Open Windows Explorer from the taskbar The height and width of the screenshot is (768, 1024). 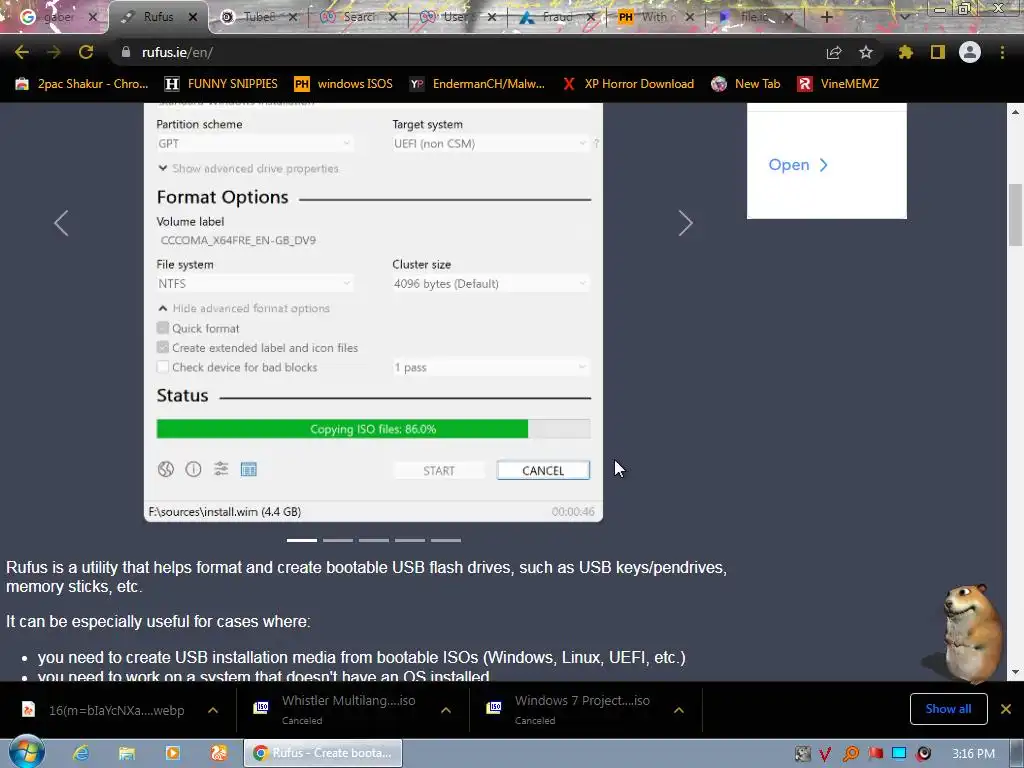[x=127, y=753]
